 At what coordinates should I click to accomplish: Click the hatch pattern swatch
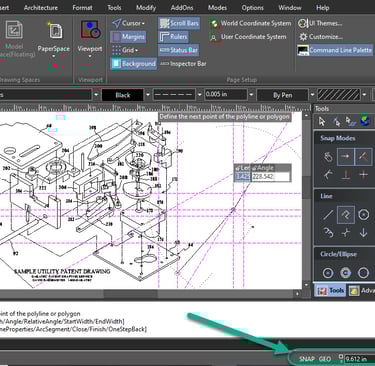click(x=339, y=95)
